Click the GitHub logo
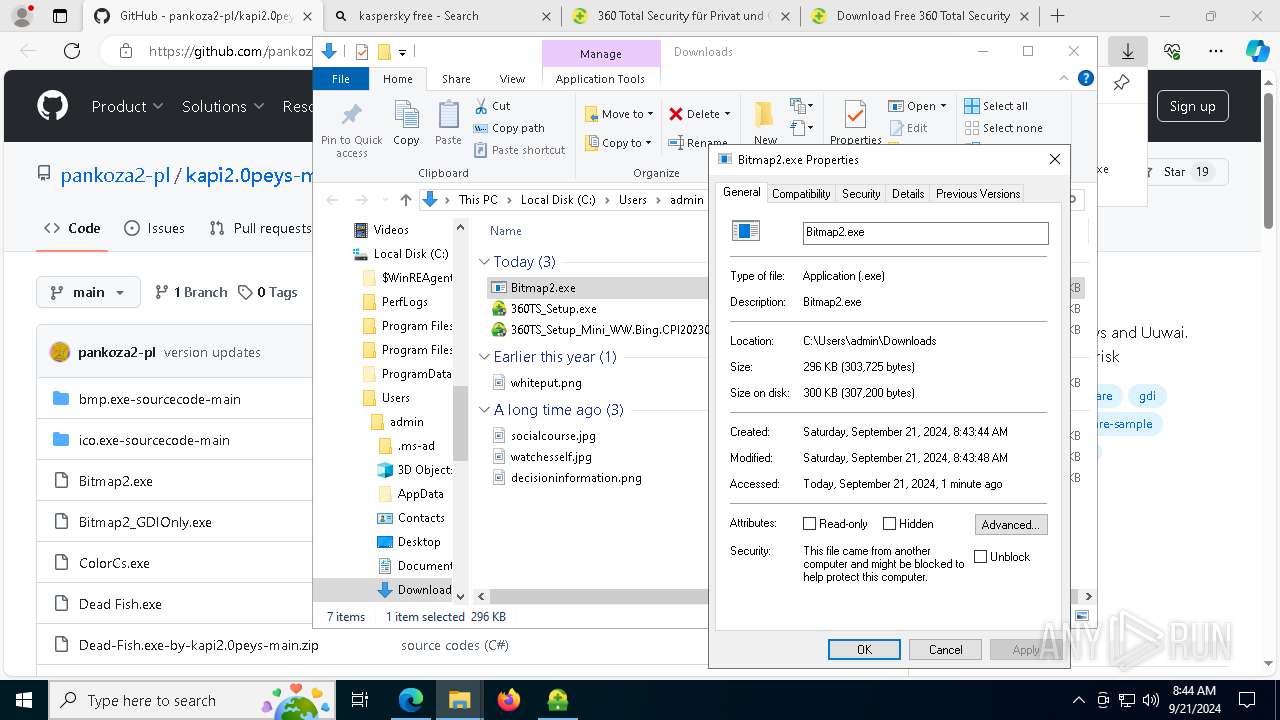Image resolution: width=1280 pixels, height=720 pixels. (53, 106)
